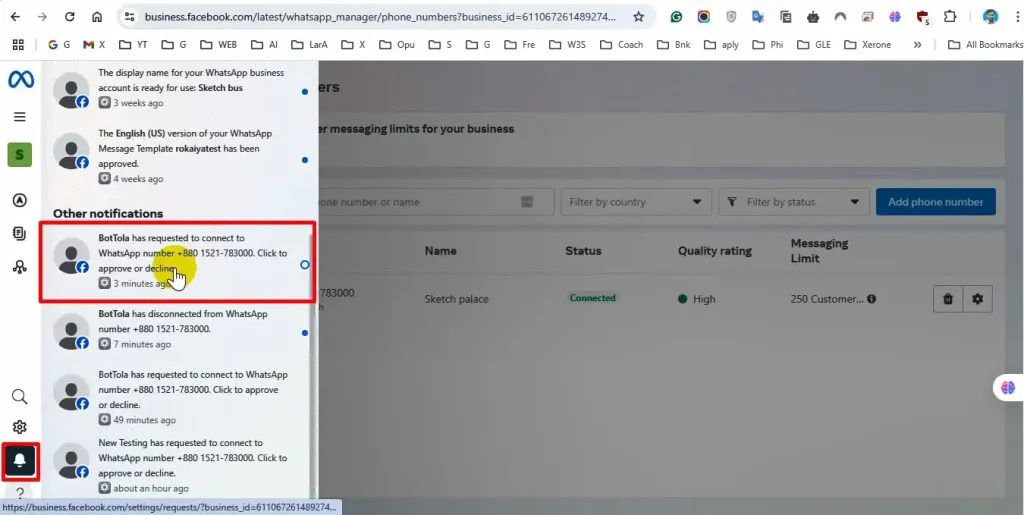Image resolution: width=1024 pixels, height=515 pixels.
Task: Open phone number settings gear icon
Action: coord(977,298)
